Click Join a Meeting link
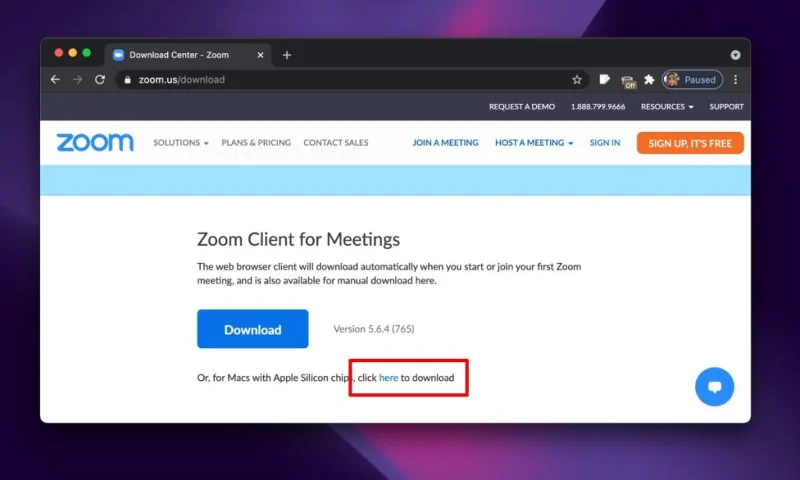Viewport: 800px width, 480px height. pyautogui.click(x=445, y=143)
